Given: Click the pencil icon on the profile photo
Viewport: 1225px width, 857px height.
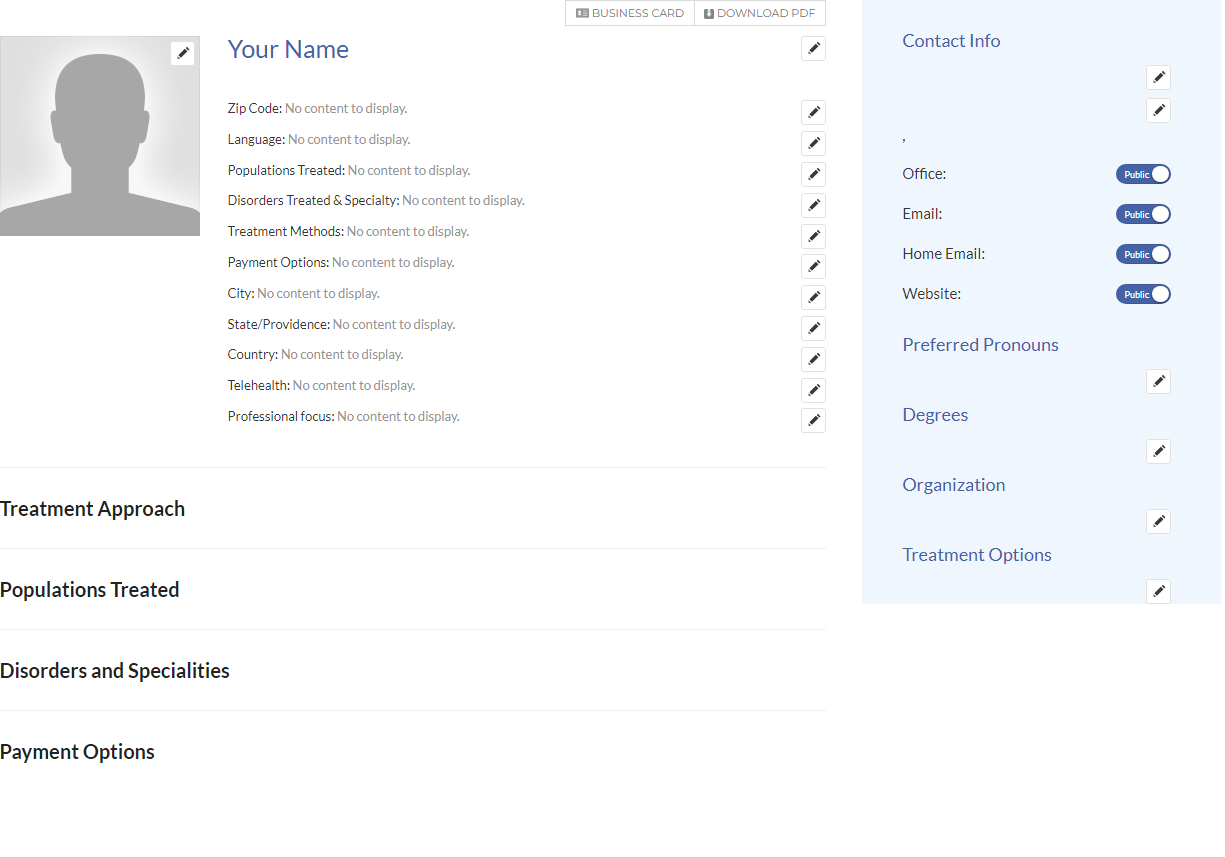Looking at the screenshot, I should tap(182, 53).
